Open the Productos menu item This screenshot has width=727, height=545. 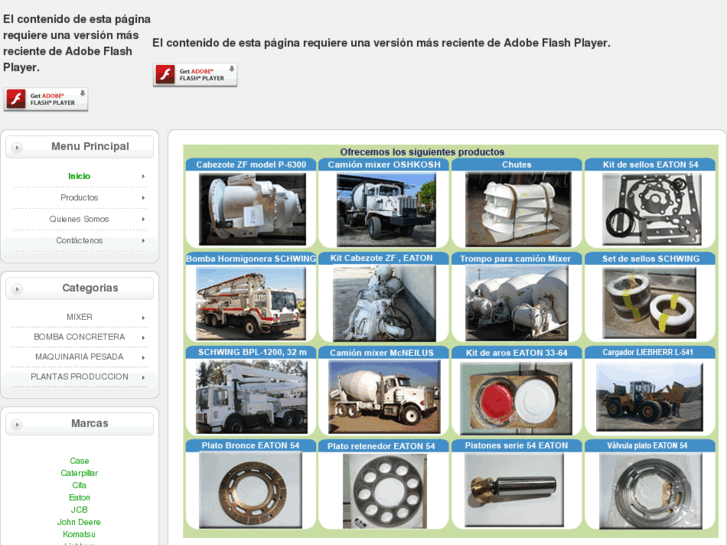coord(79,198)
